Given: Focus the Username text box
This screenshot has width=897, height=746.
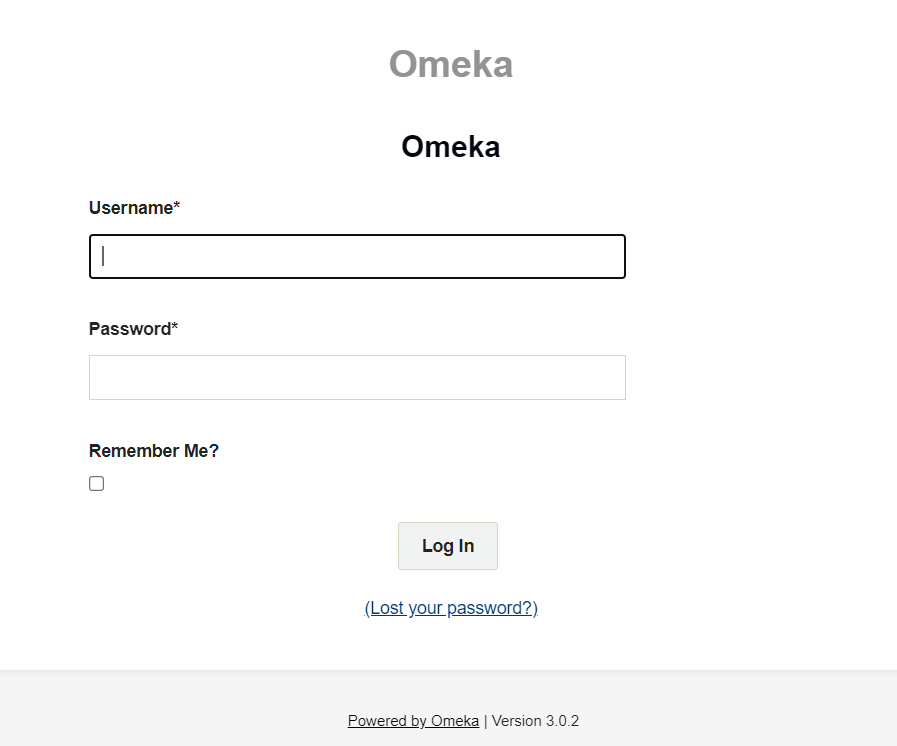Looking at the screenshot, I should (x=357, y=256).
